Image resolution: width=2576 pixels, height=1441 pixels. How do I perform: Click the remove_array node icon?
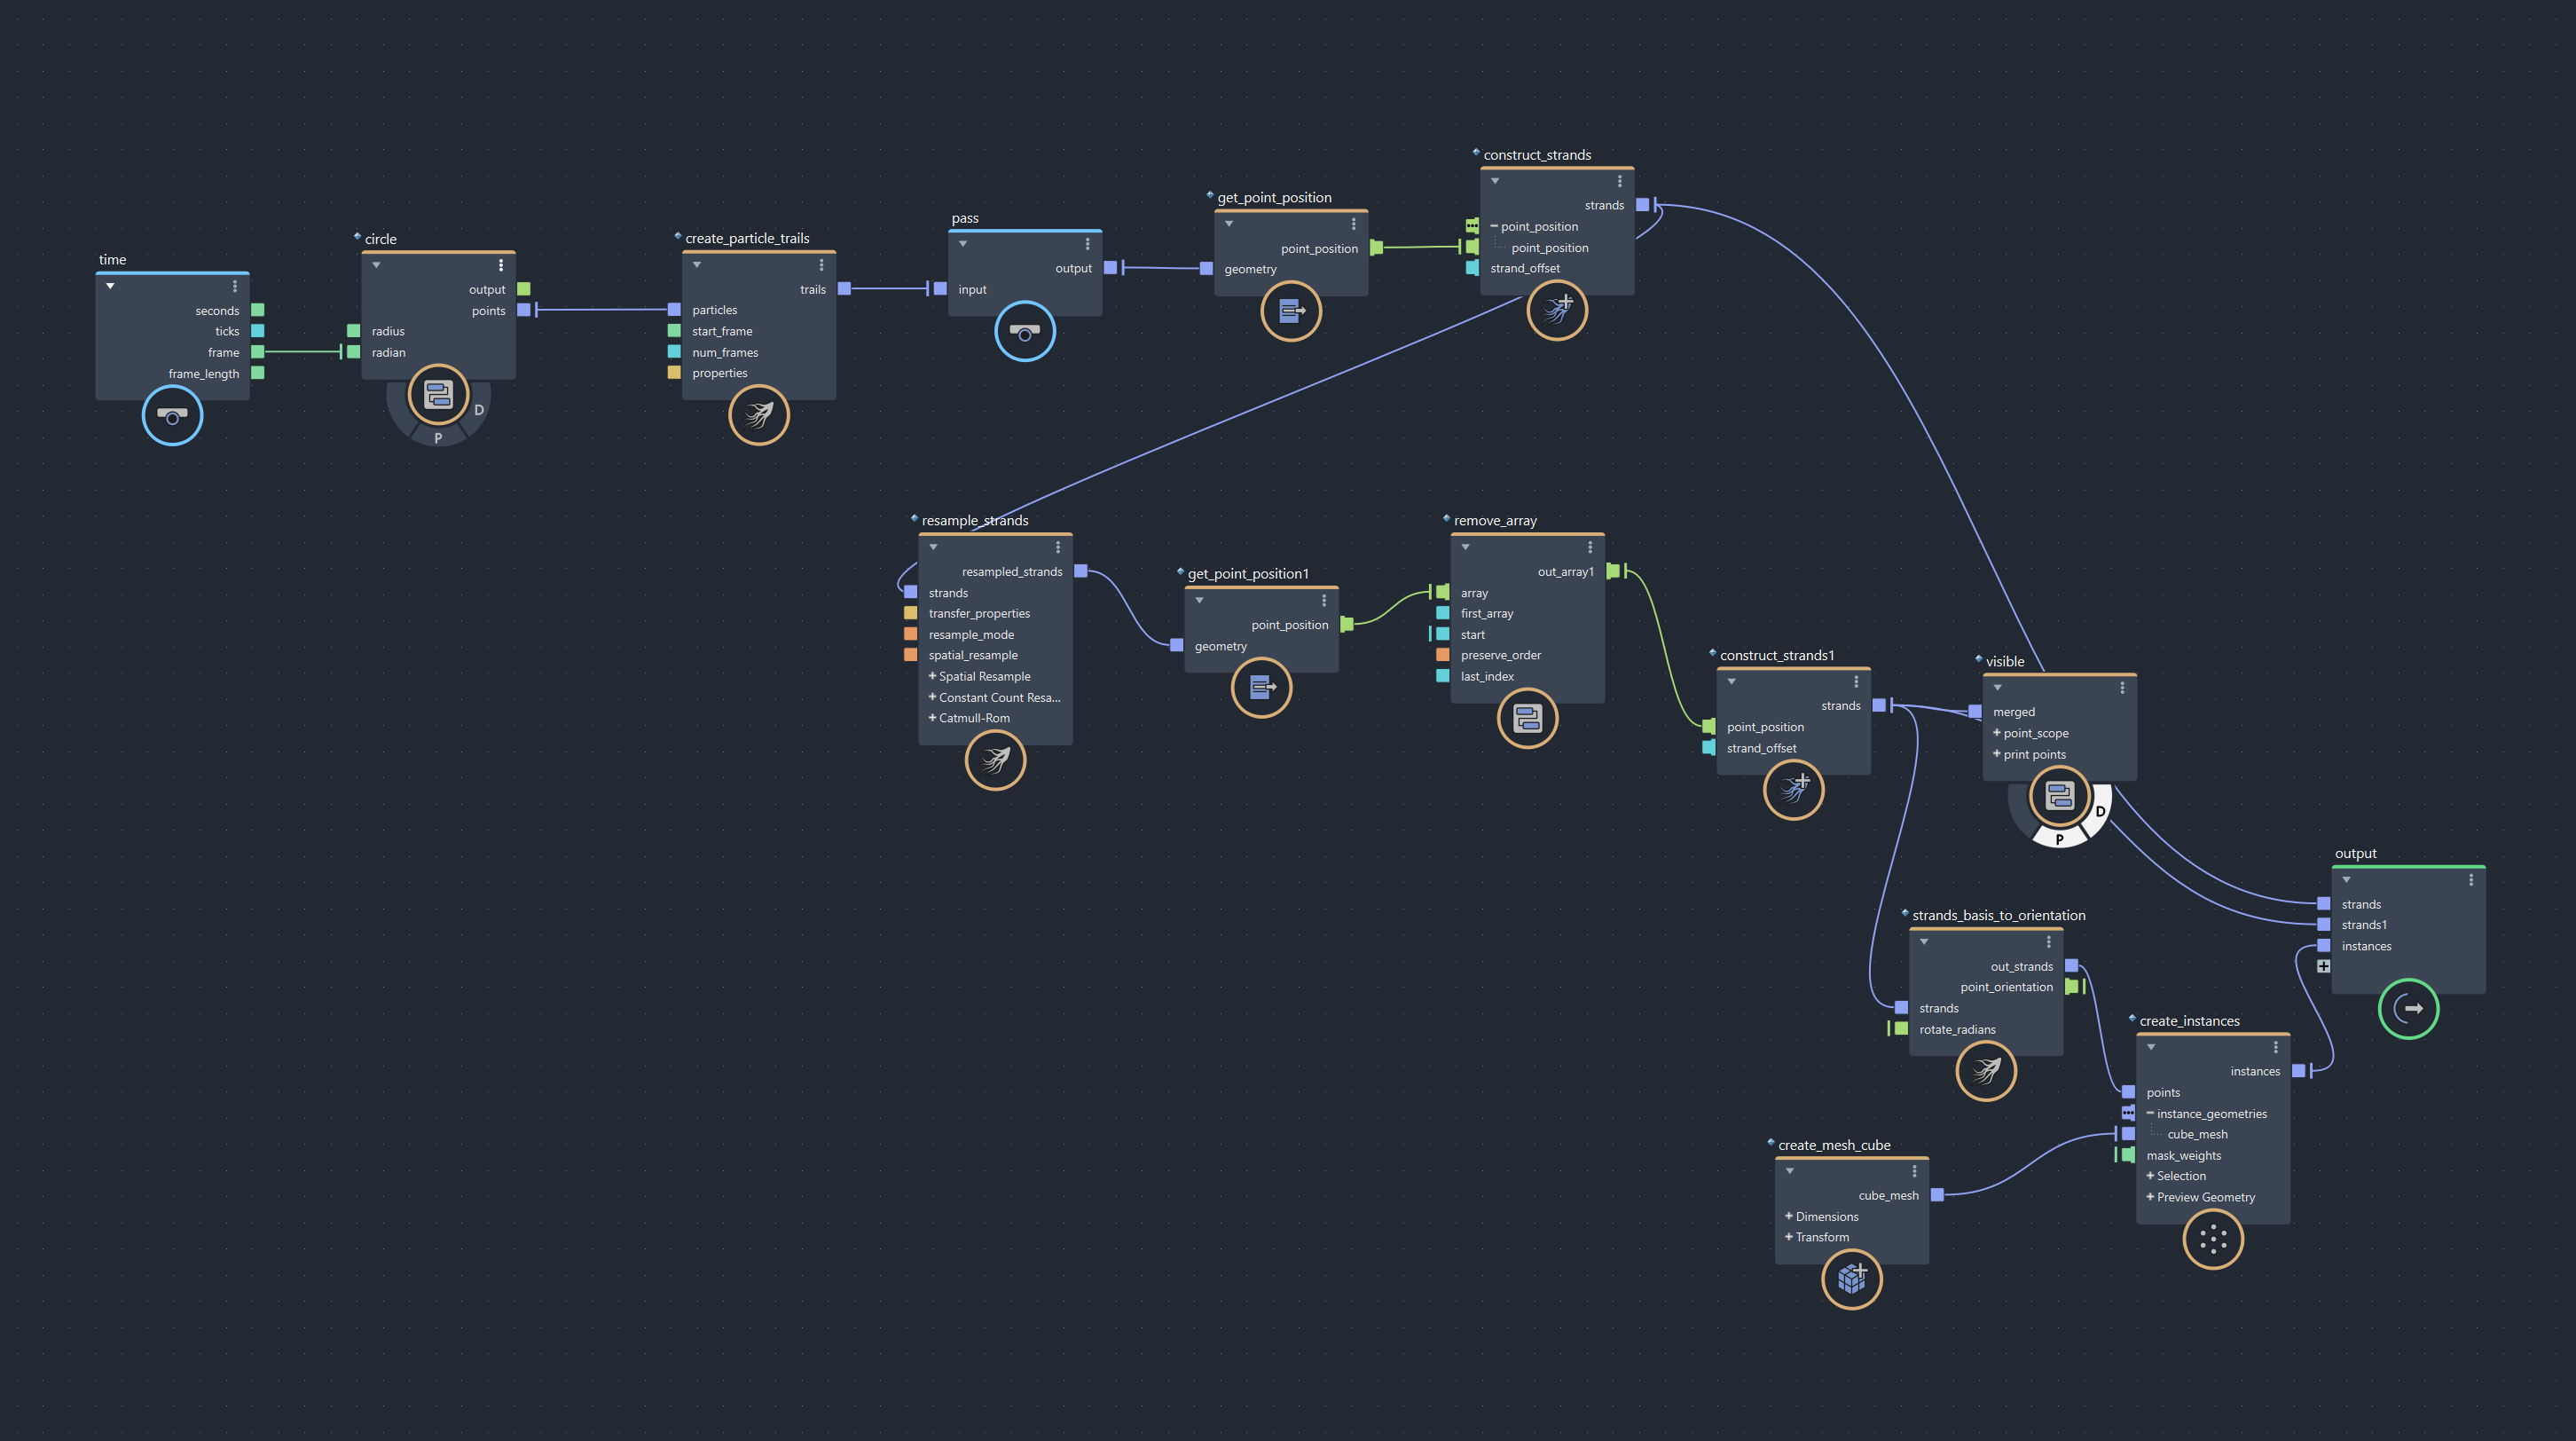(1527, 718)
